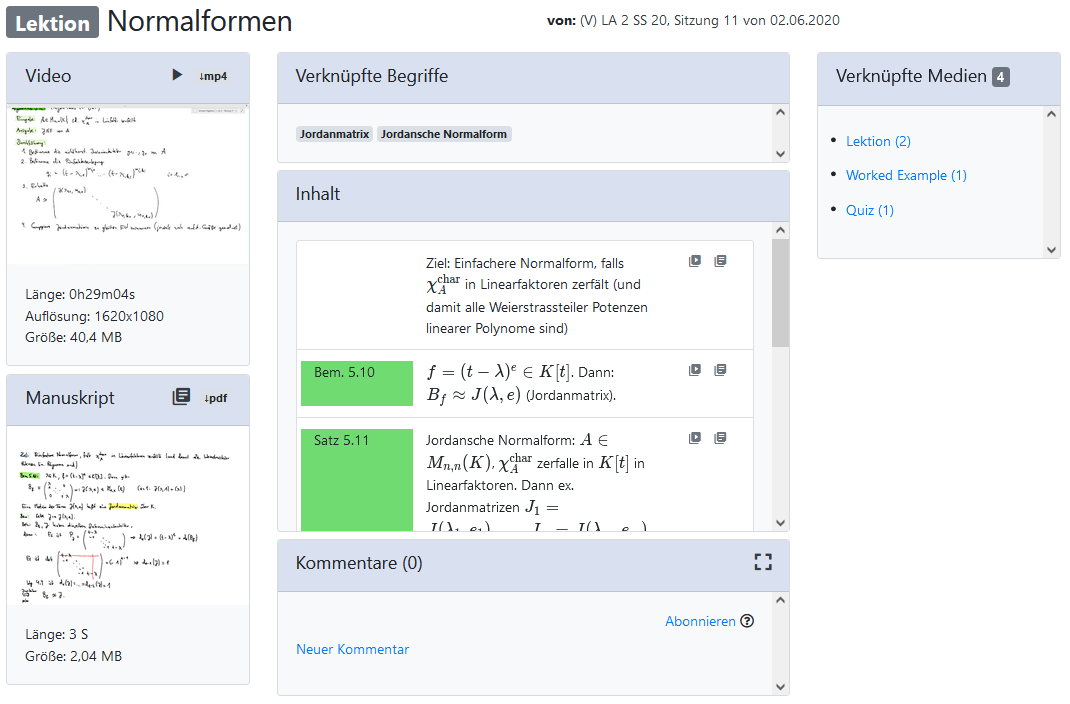
Task: Open linked Lektion (2) media
Action: [878, 141]
